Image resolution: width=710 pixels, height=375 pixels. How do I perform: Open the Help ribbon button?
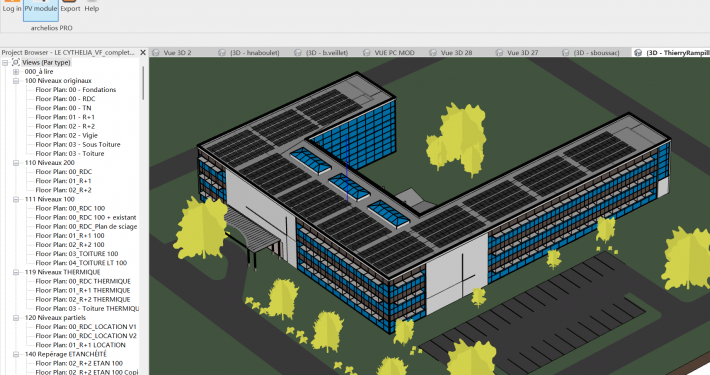click(x=91, y=9)
